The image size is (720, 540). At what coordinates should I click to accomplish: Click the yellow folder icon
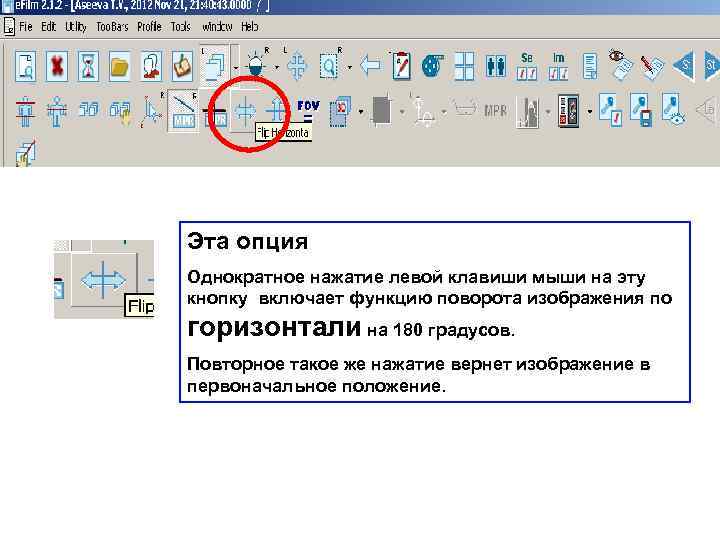119,66
